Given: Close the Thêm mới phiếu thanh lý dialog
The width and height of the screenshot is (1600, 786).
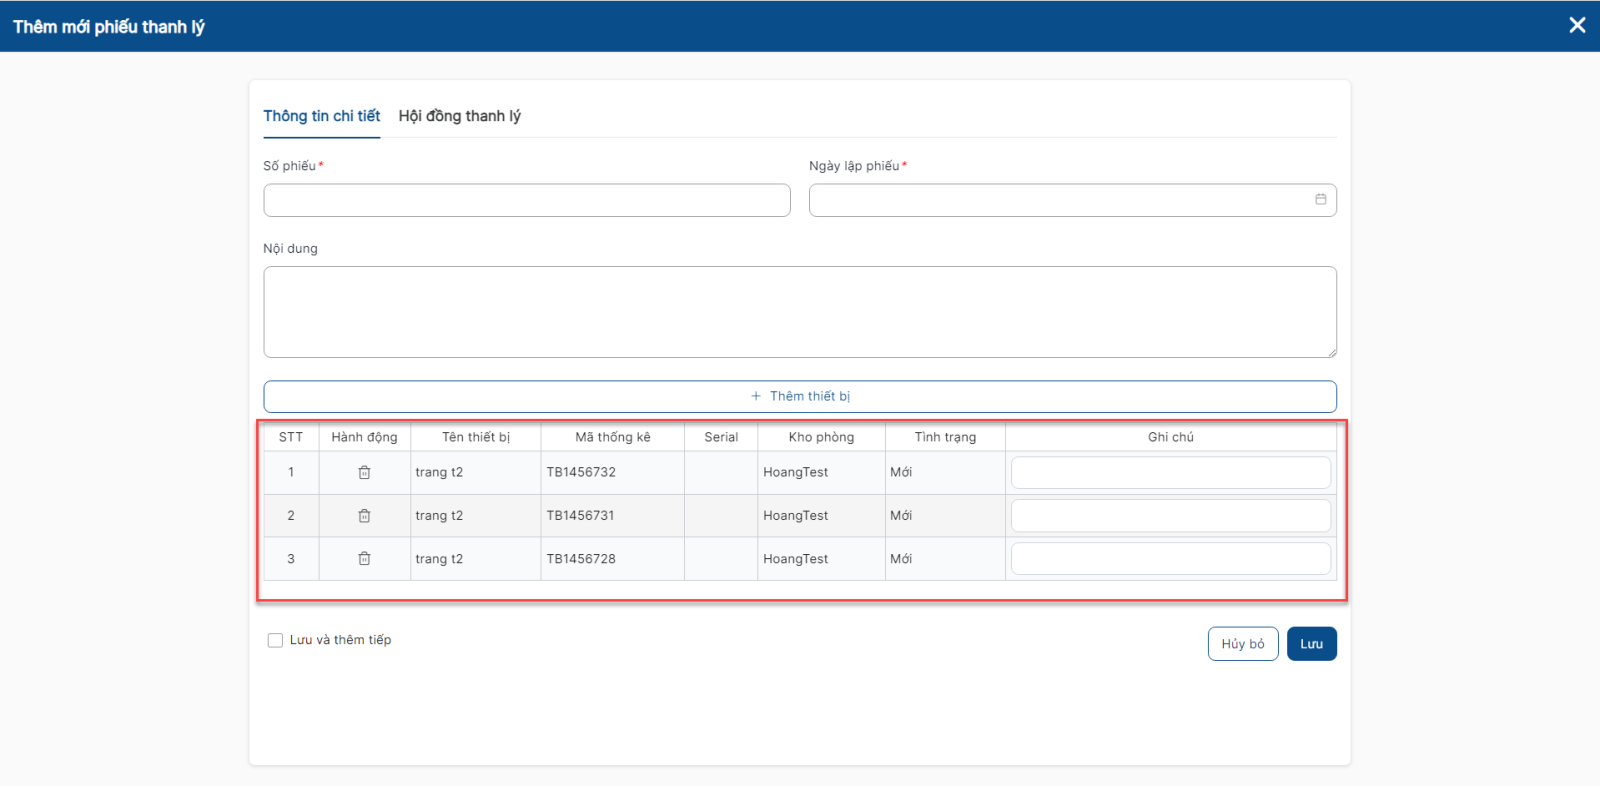Looking at the screenshot, I should [x=1577, y=25].
